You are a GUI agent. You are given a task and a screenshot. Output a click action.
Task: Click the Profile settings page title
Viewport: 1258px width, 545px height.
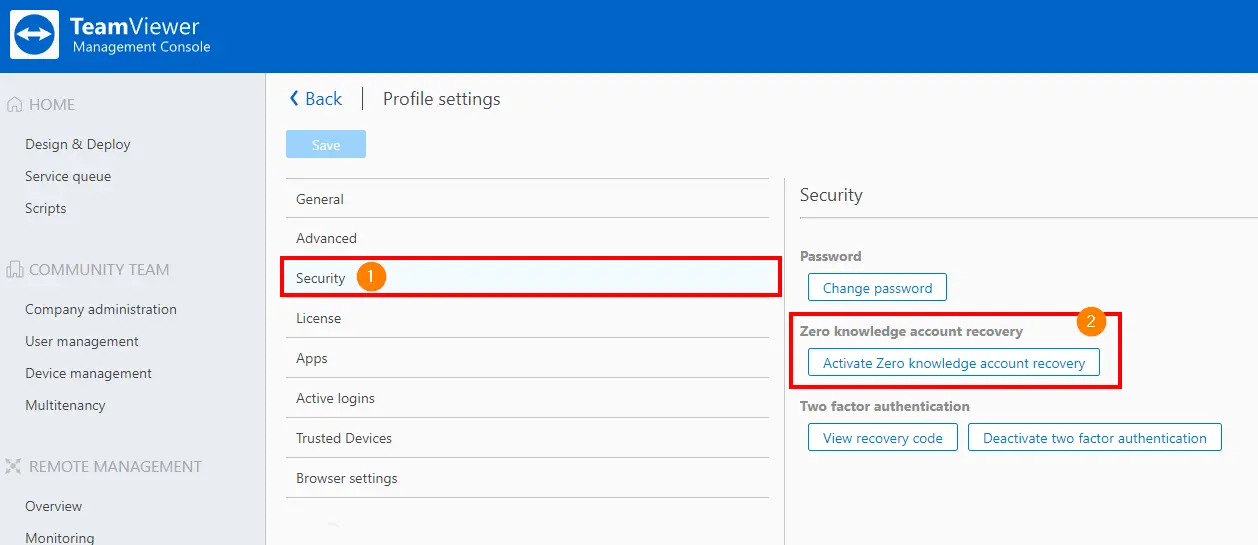[442, 98]
